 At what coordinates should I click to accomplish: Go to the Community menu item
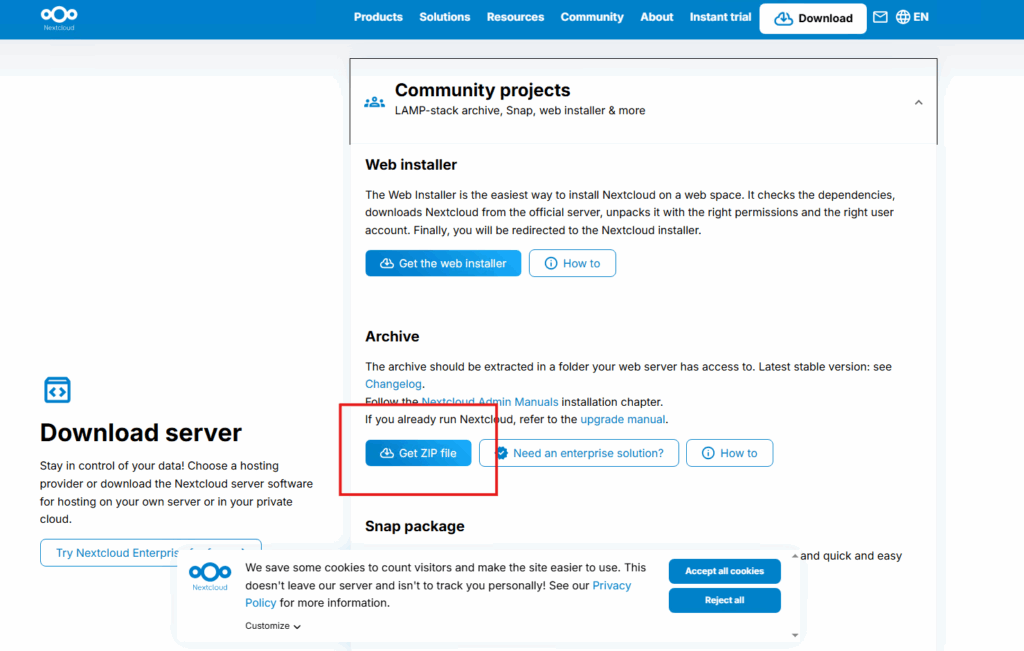592,17
